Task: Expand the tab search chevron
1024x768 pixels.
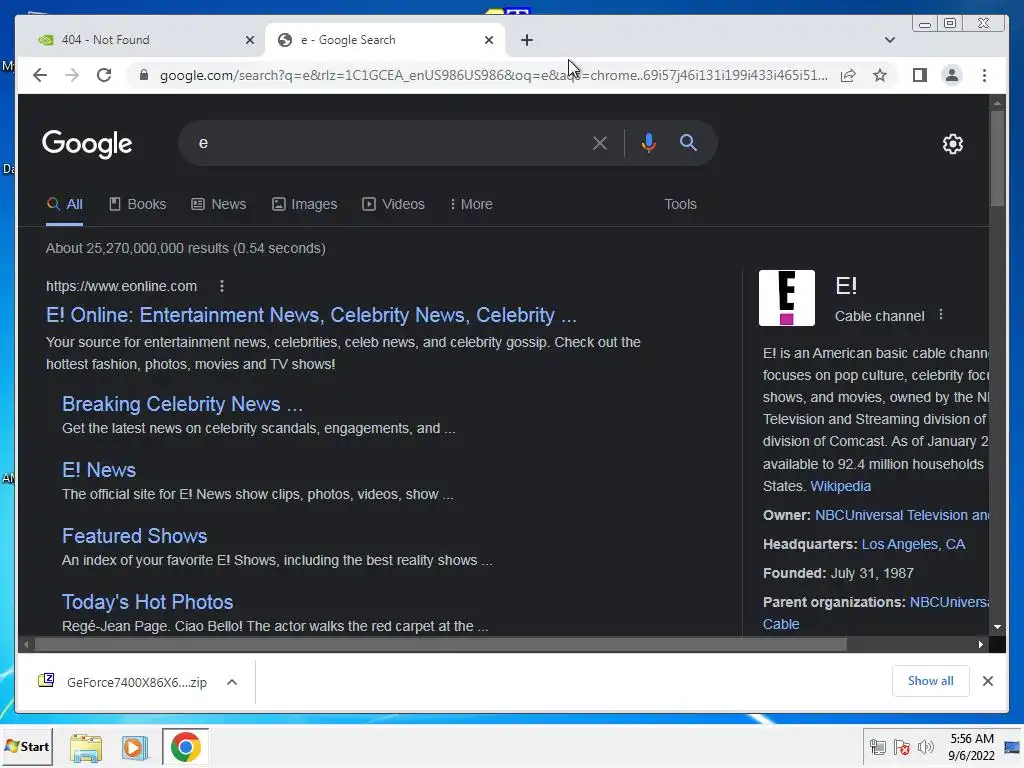Action: tap(889, 40)
